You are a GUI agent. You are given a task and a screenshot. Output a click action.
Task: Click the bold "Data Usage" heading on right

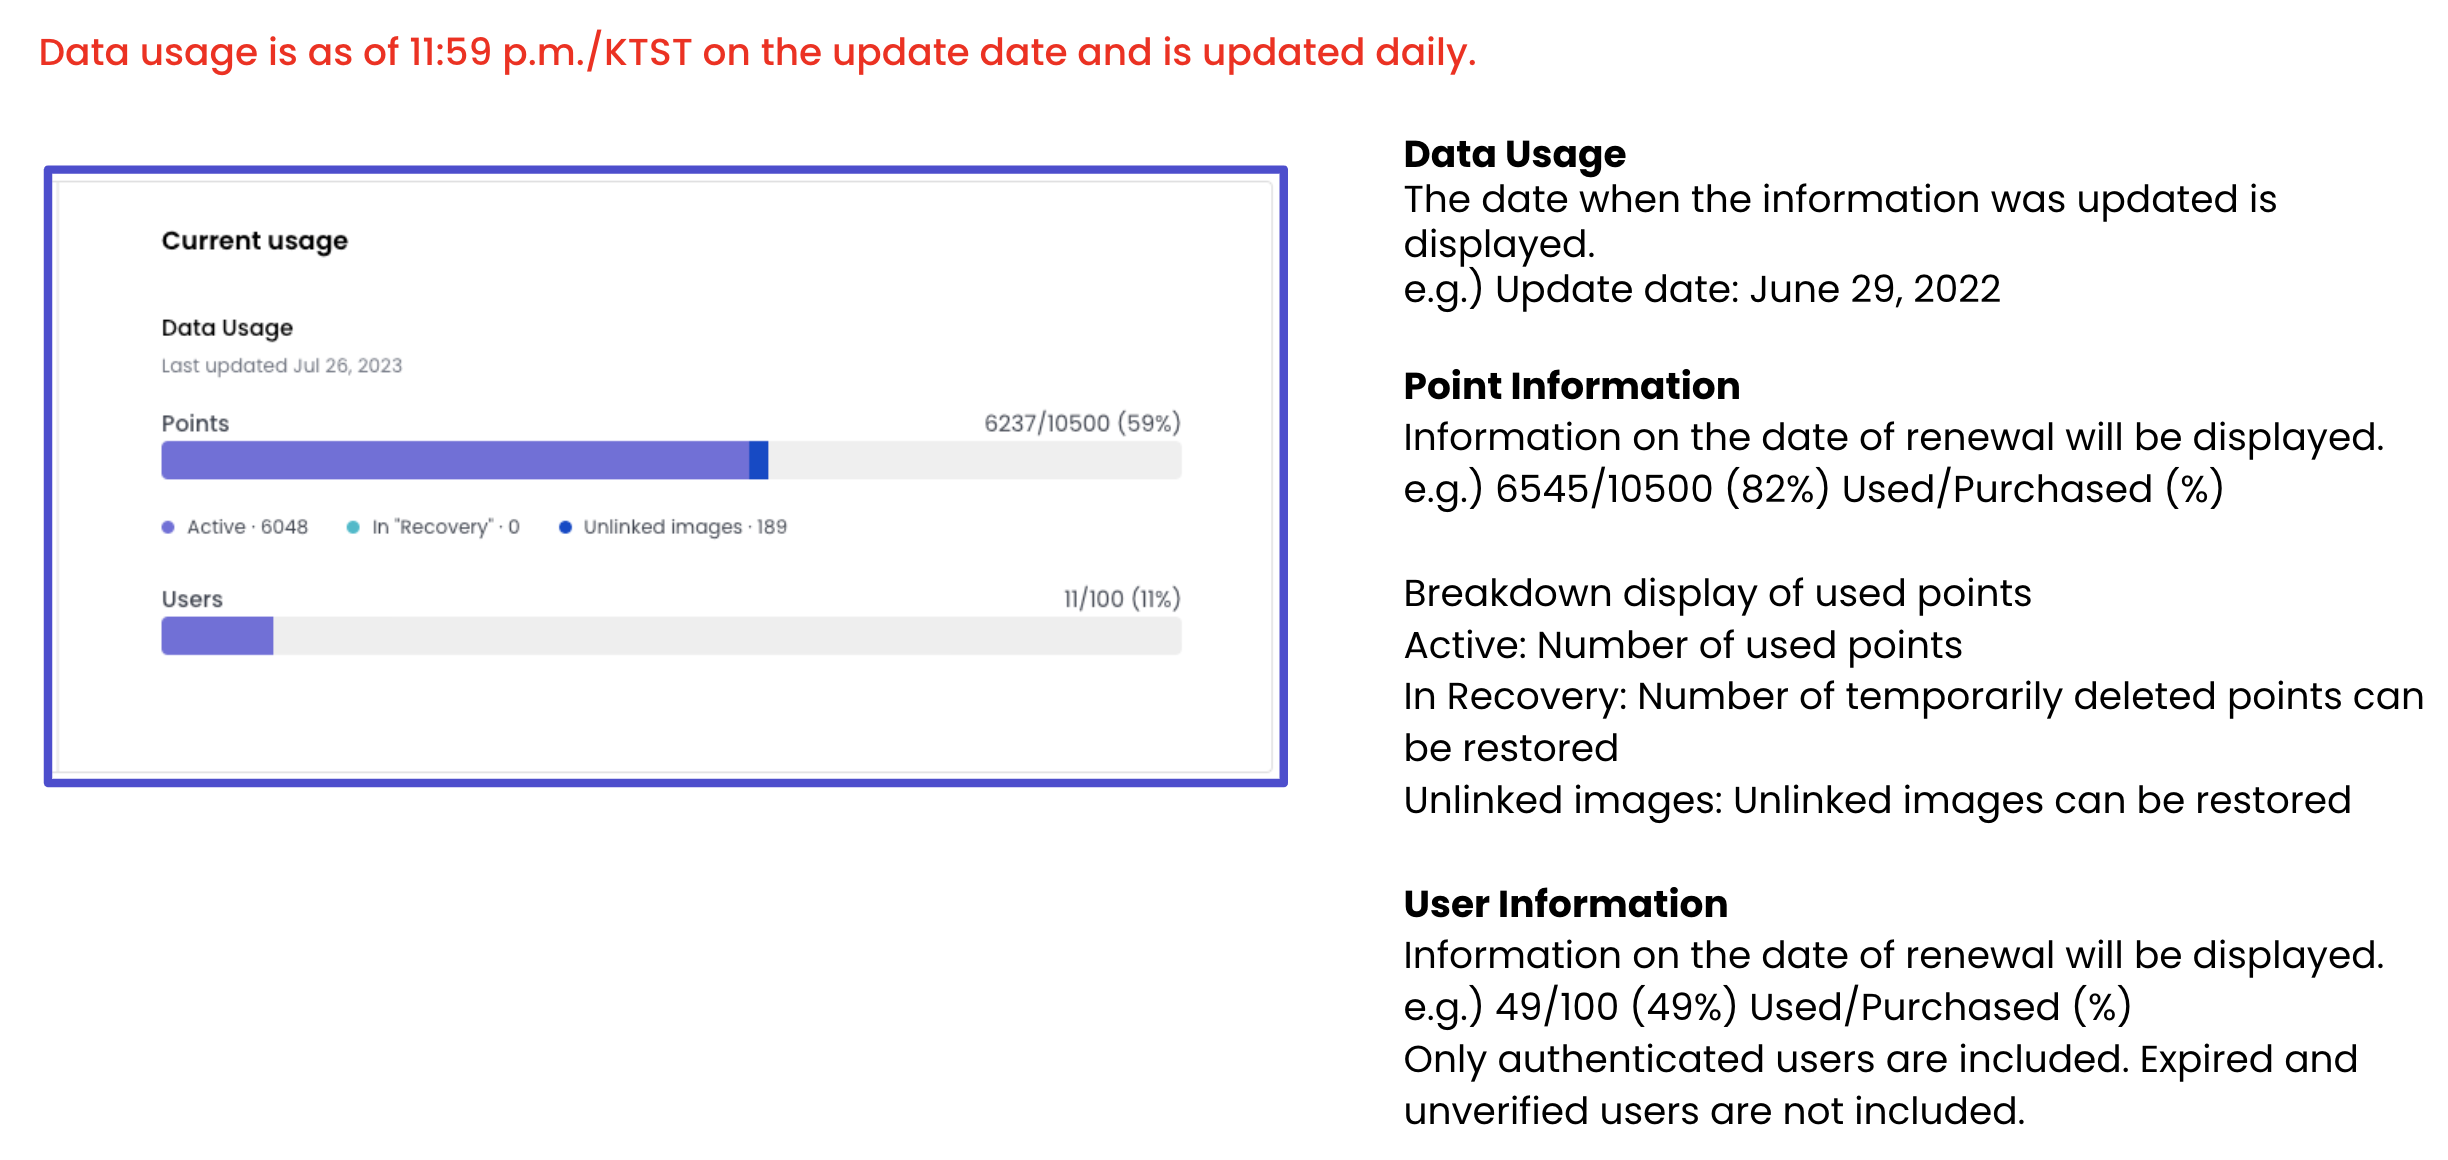click(x=1514, y=154)
